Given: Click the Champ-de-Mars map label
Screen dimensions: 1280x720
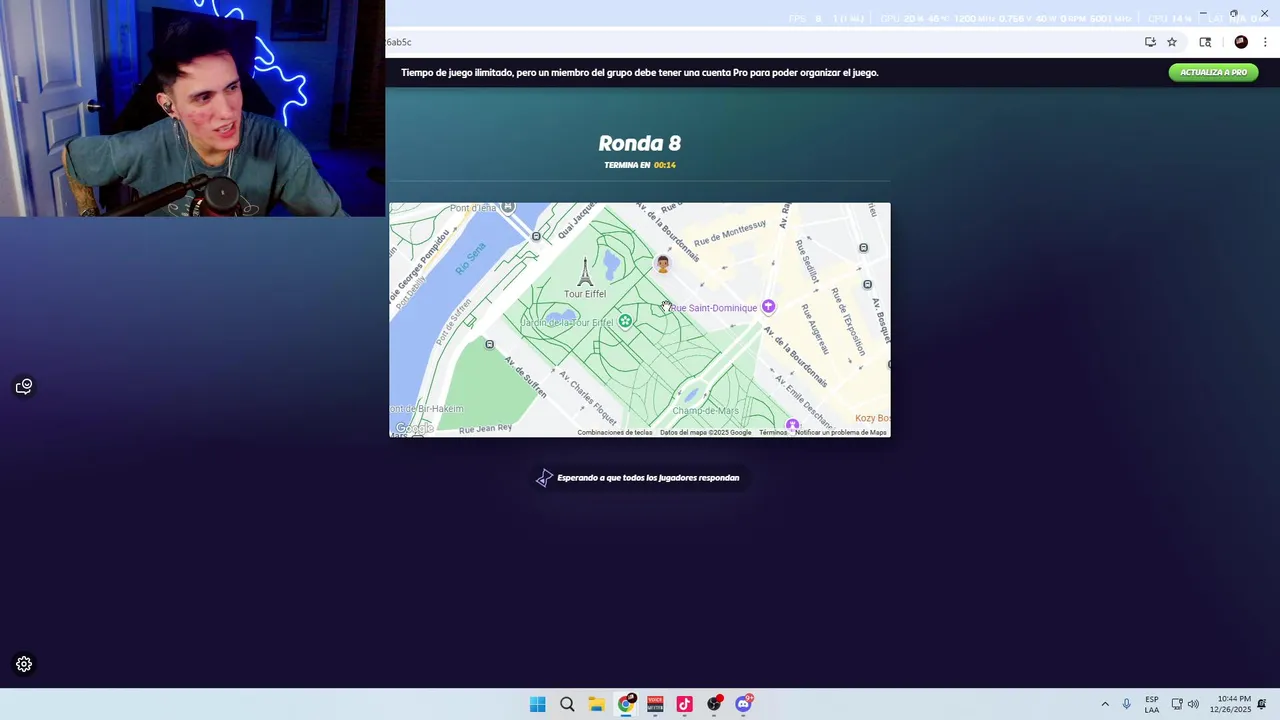Looking at the screenshot, I should [706, 411].
